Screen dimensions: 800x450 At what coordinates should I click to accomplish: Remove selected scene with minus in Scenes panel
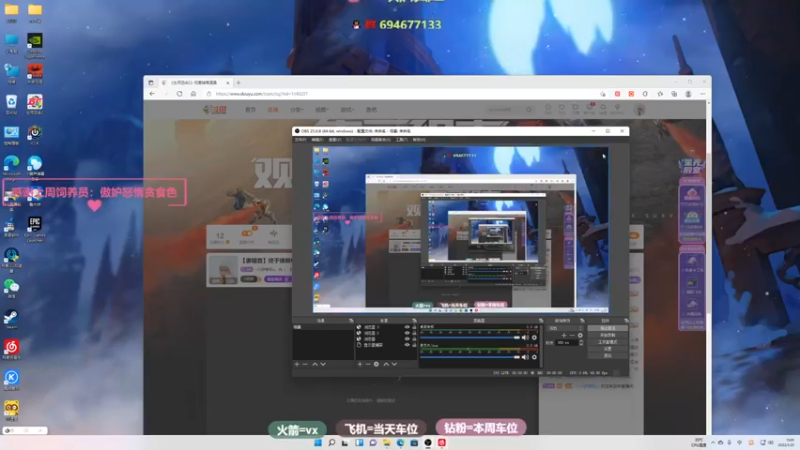pos(305,364)
